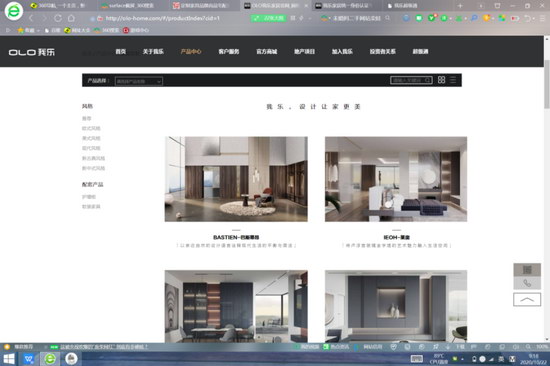
Task: Expand the 产品选择 dropdown
Action: 139,81
